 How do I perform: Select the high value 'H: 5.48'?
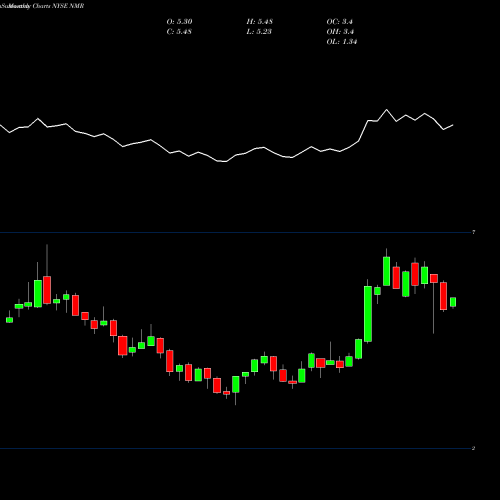(260, 22)
